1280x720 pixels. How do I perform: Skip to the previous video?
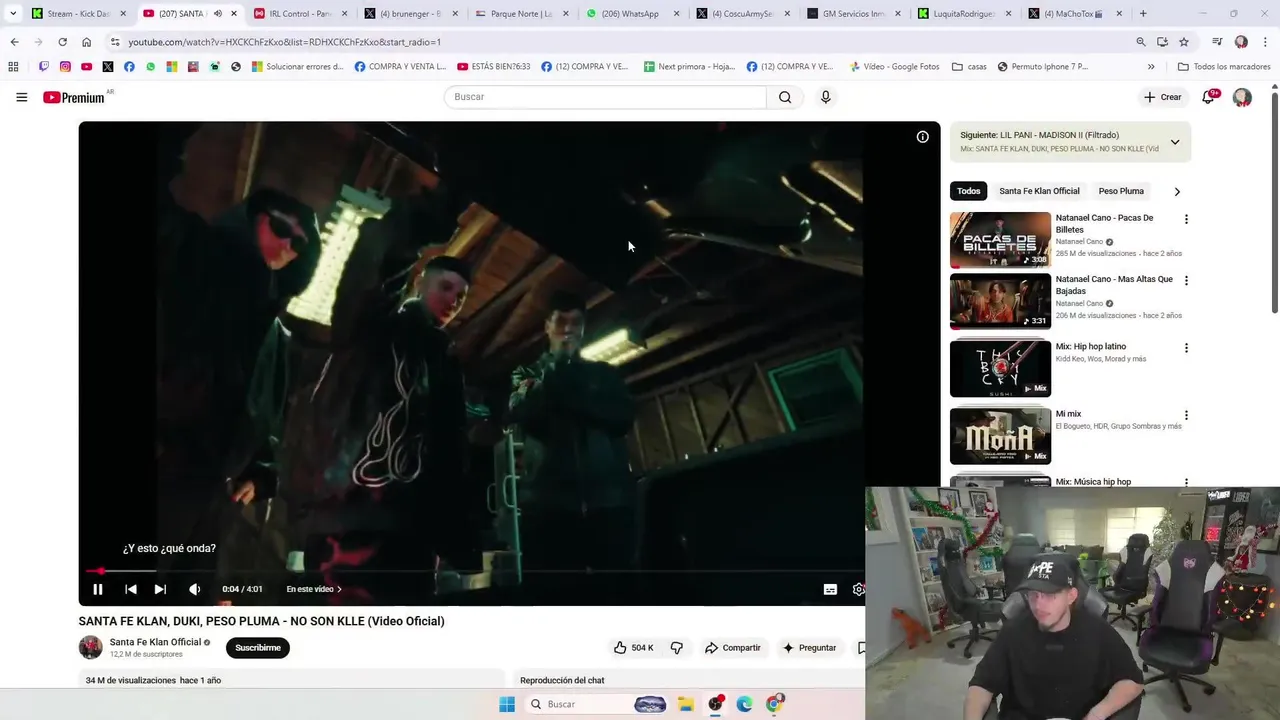130,589
